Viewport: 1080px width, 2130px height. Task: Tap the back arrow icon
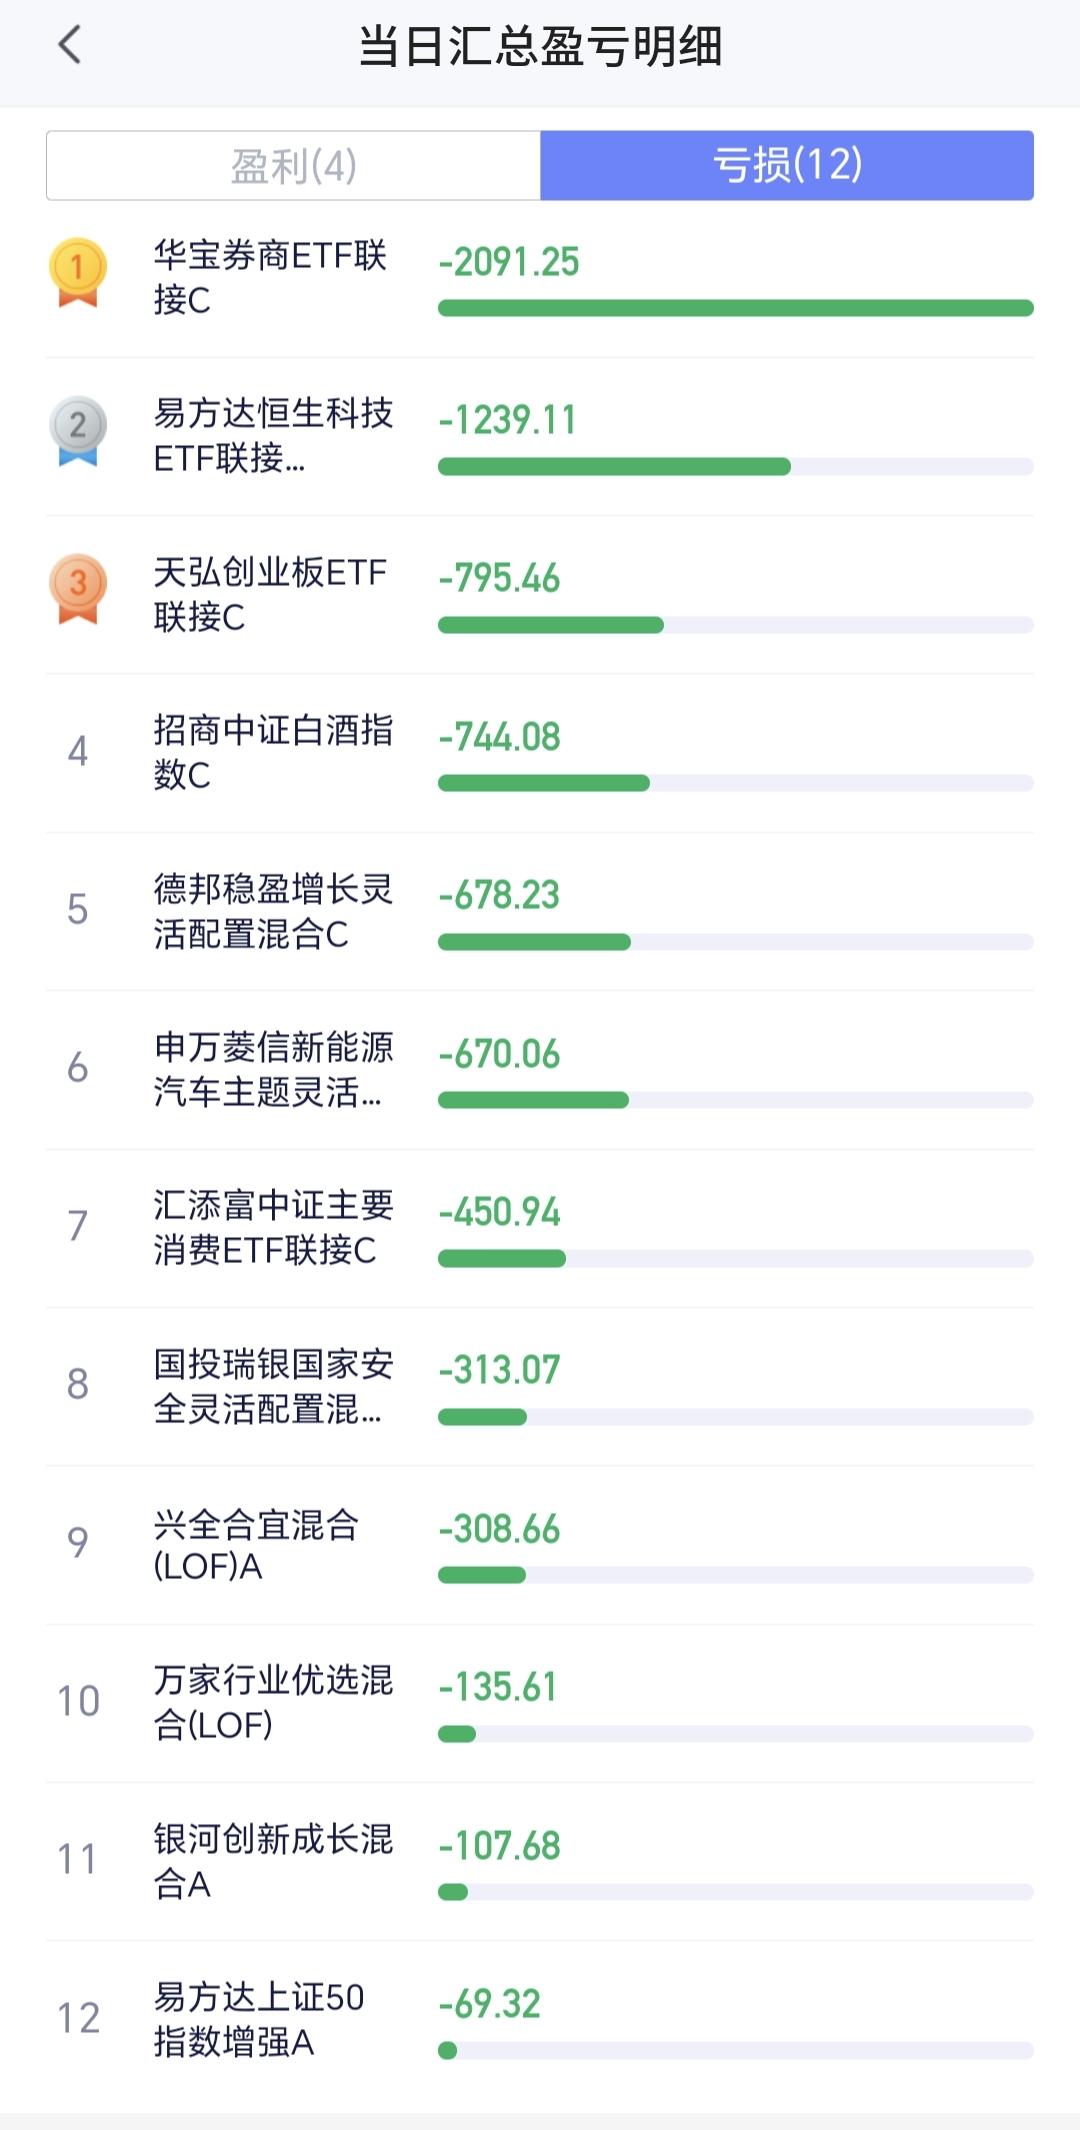(70, 45)
